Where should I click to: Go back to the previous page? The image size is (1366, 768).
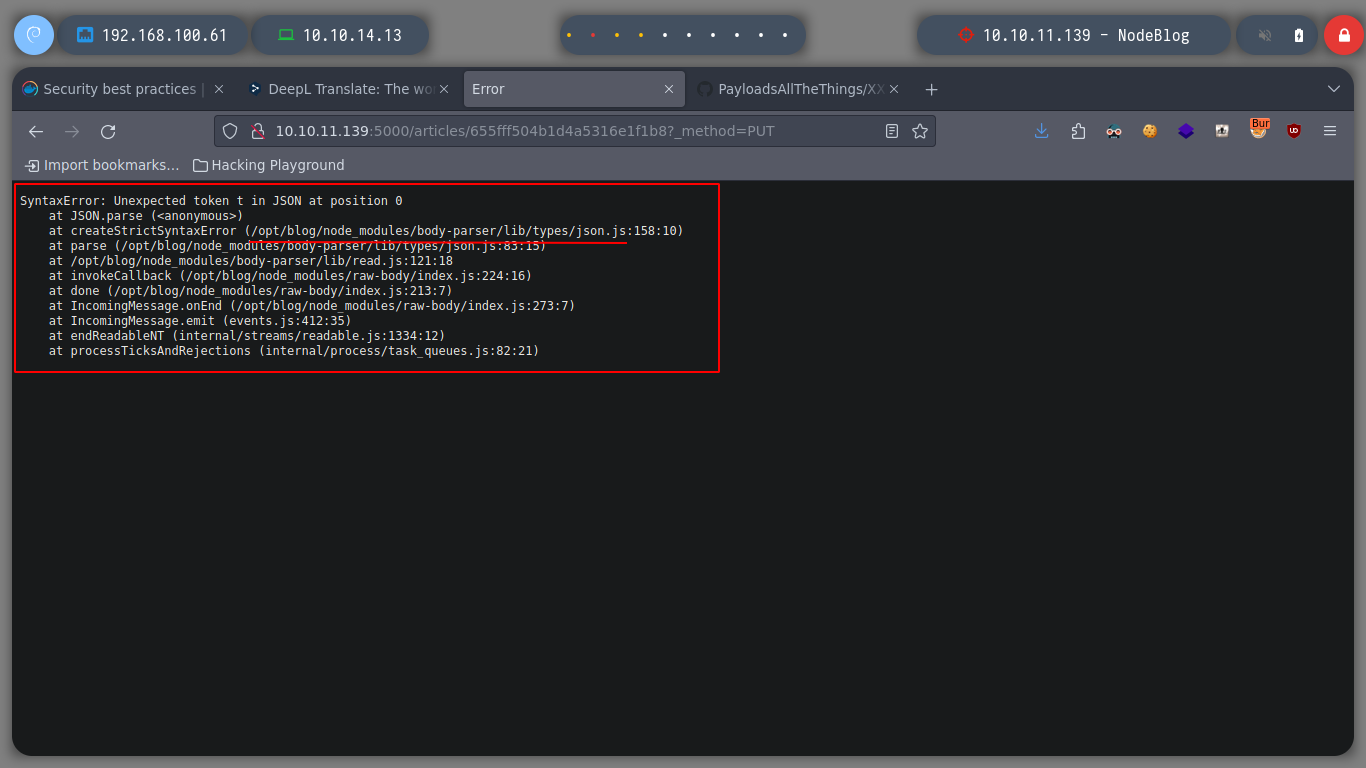coord(36,131)
